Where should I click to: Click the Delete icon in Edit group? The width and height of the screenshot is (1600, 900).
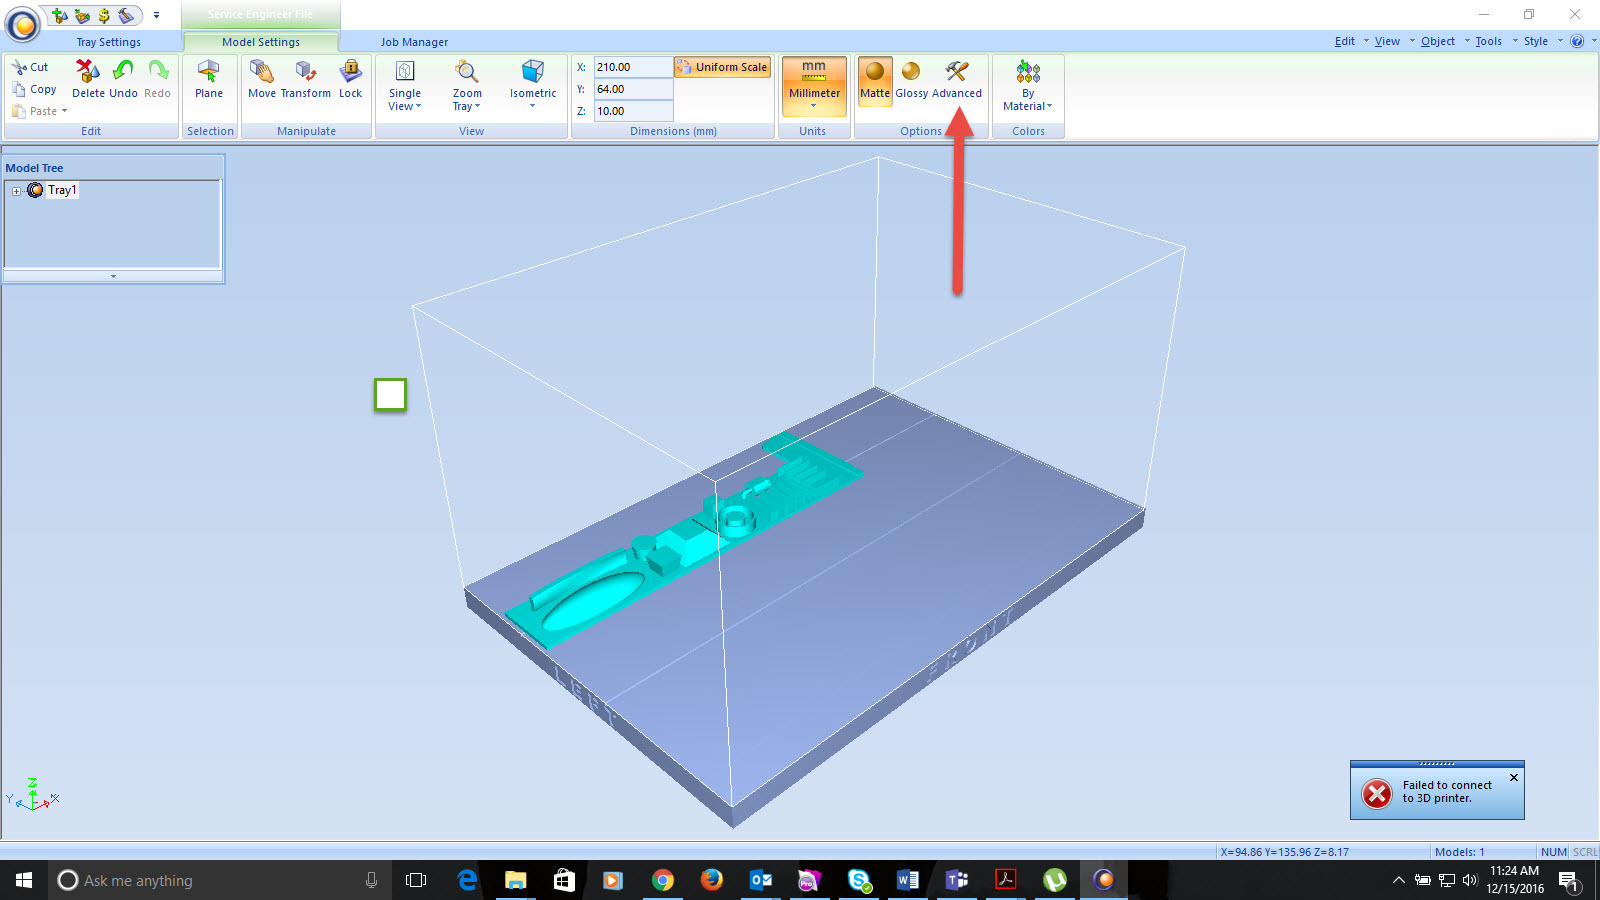click(x=88, y=72)
